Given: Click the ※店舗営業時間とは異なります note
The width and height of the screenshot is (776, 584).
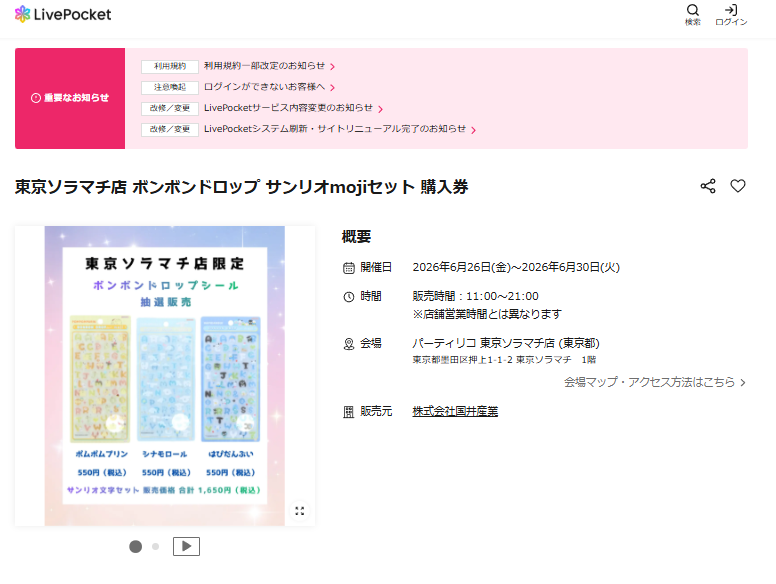Looking at the screenshot, I should [487, 314].
